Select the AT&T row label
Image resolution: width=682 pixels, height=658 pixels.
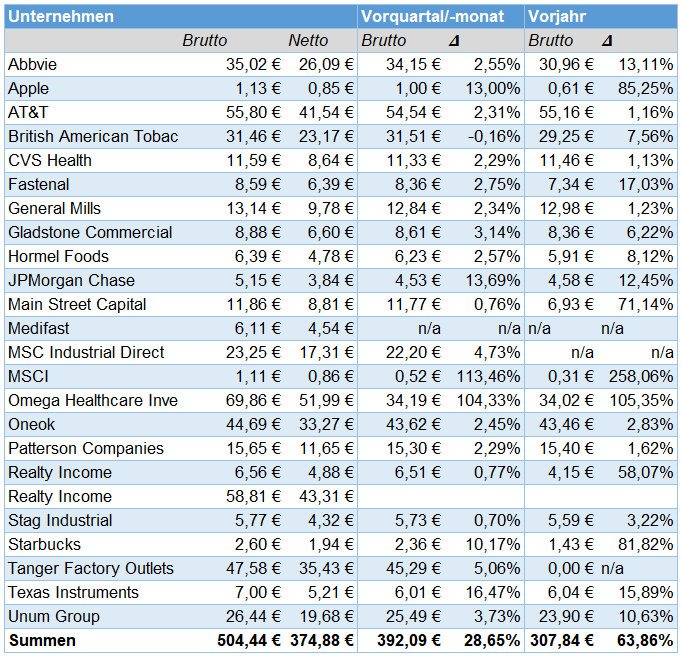click(28, 112)
